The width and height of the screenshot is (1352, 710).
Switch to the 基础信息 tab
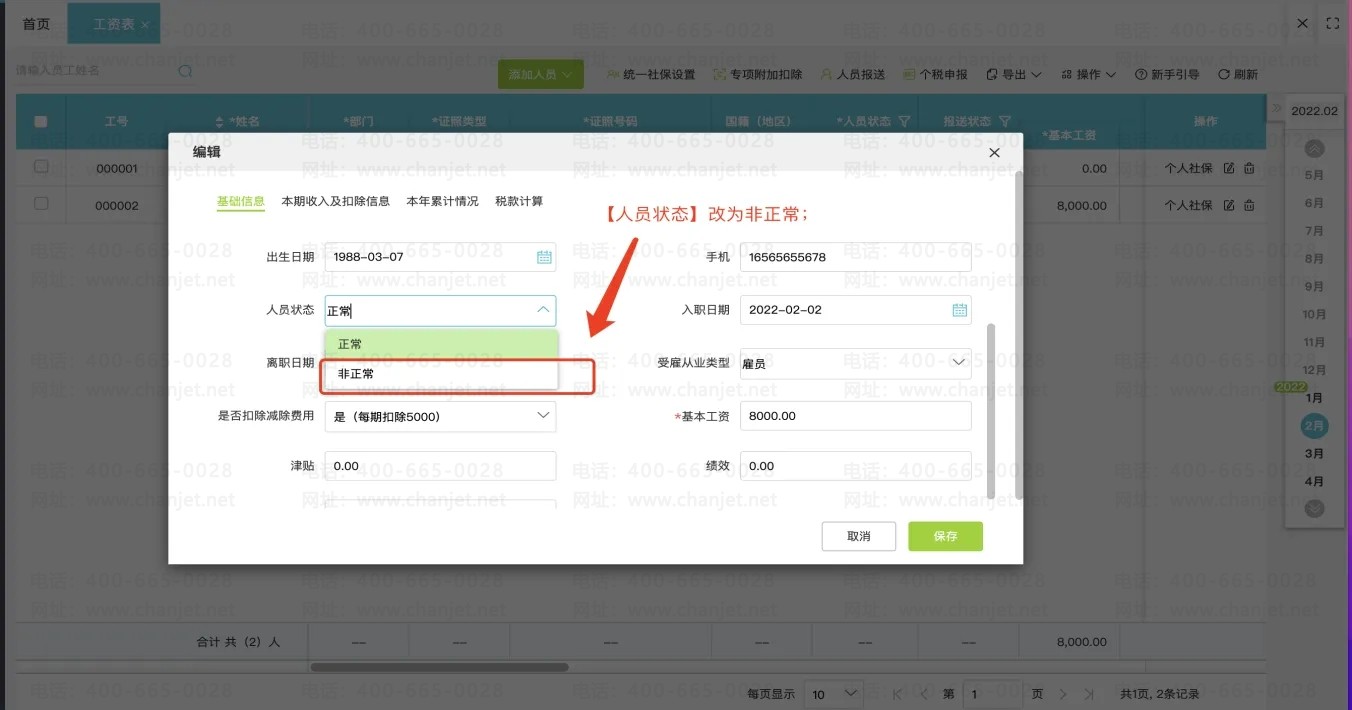coord(241,202)
